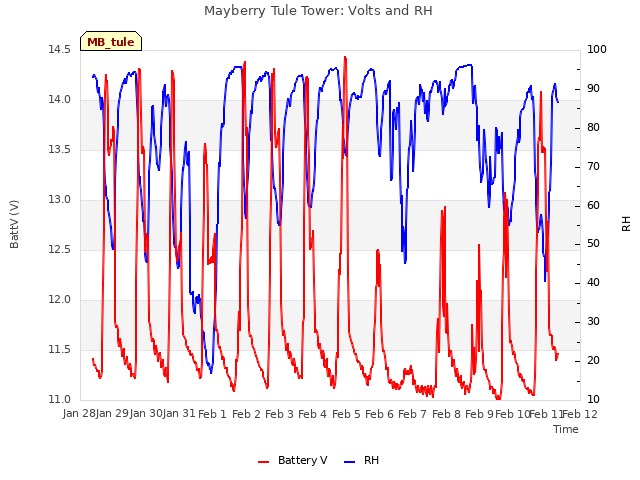Click the Feb 4 date tick label
Screen dimensions: 640x480
pos(312,414)
